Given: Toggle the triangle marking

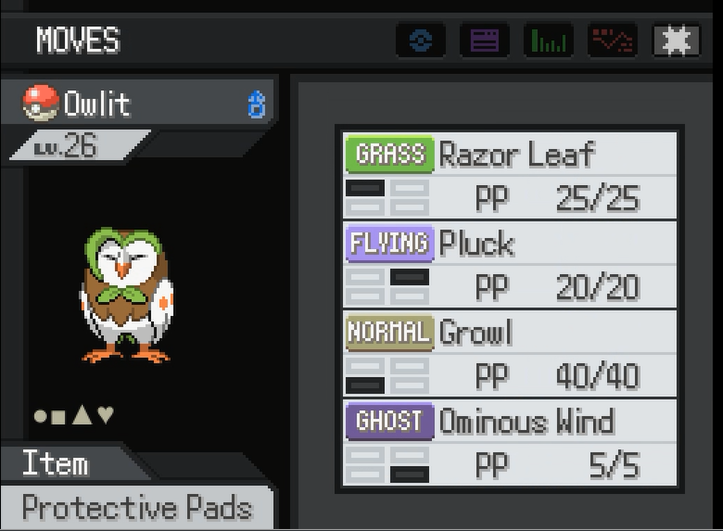Looking at the screenshot, I should tap(83, 414).
